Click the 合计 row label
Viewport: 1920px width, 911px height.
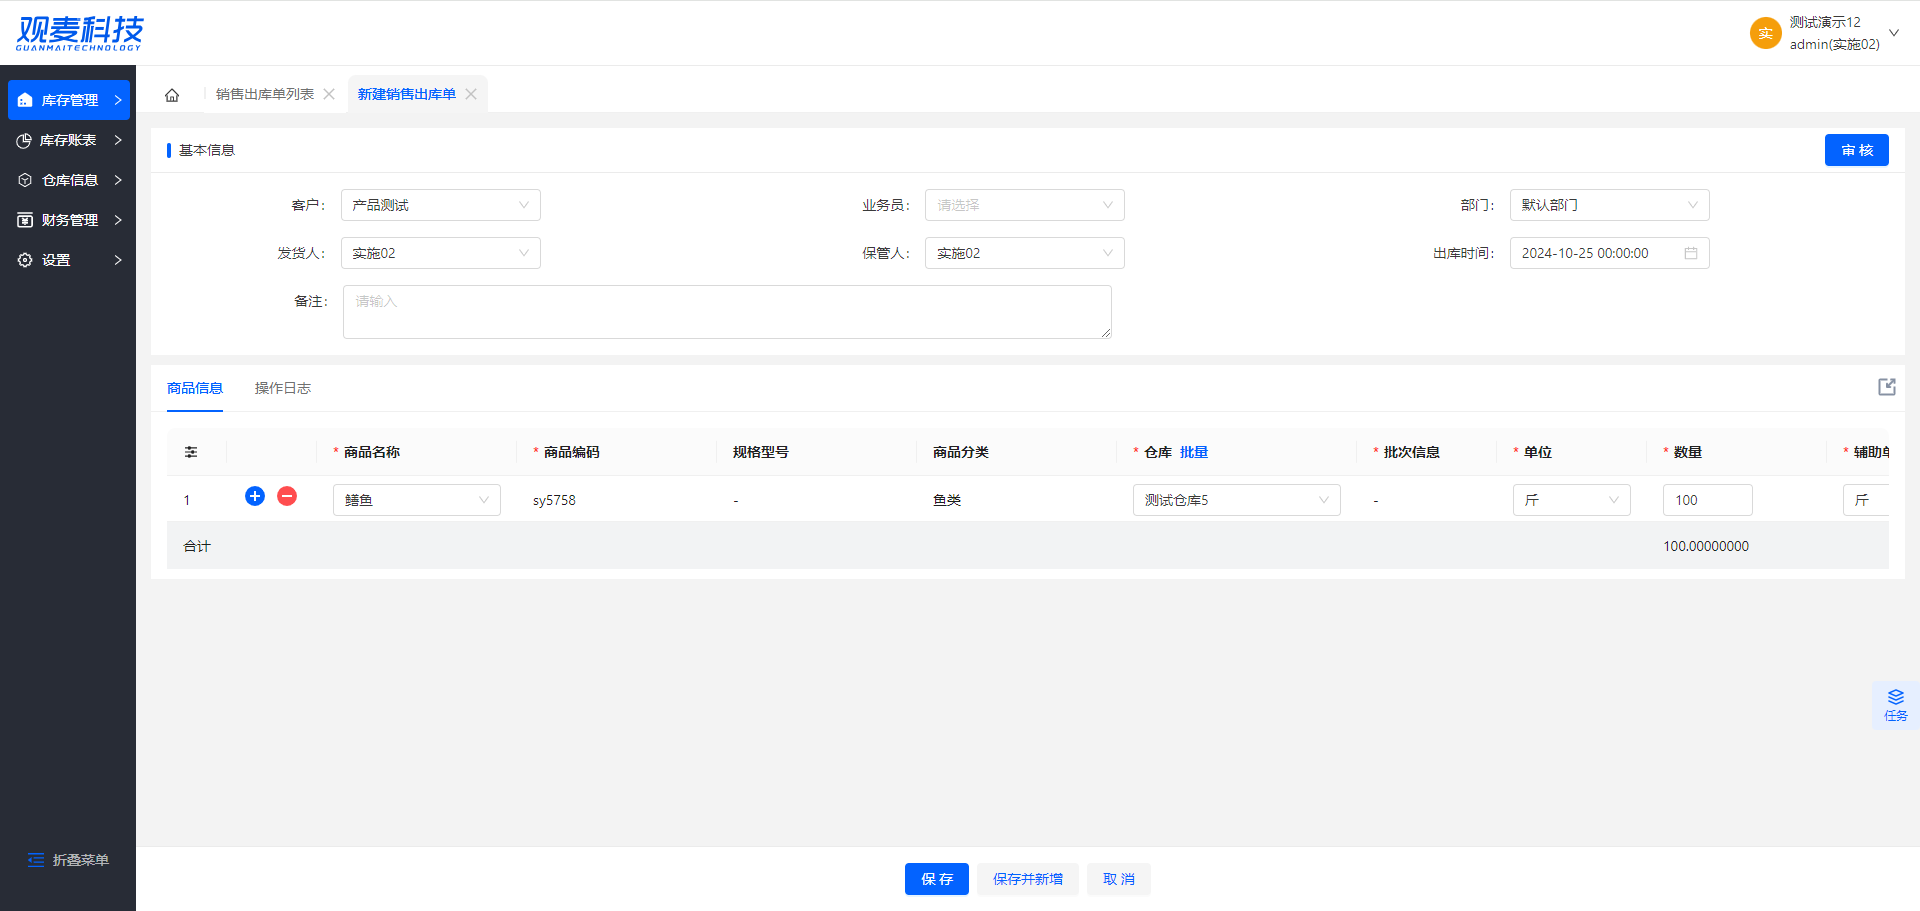[197, 546]
